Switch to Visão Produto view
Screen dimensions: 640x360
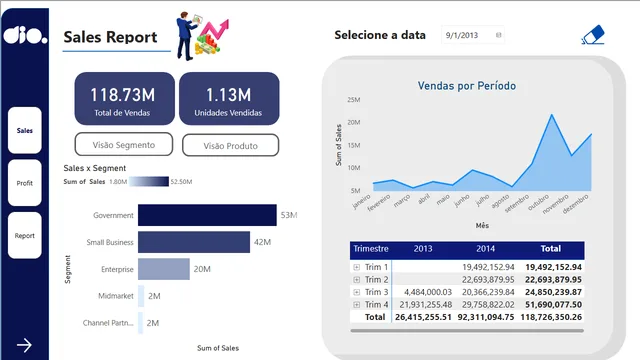231,145
